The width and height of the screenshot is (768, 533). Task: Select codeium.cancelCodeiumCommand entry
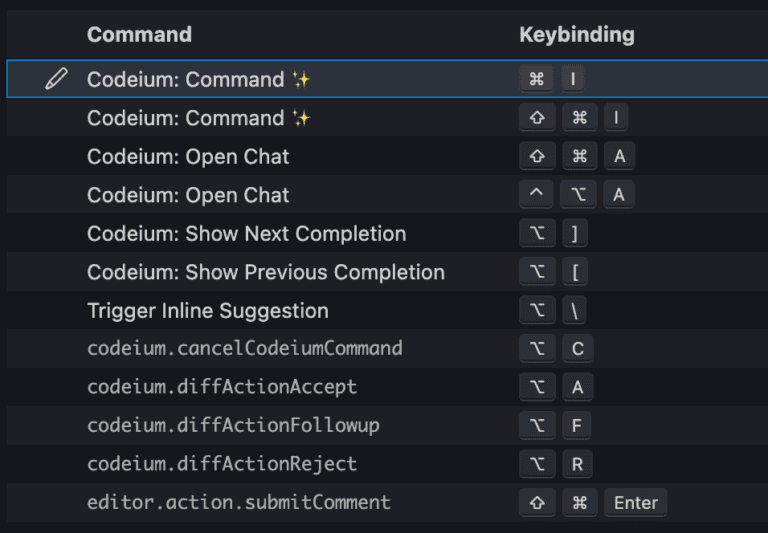coord(387,349)
